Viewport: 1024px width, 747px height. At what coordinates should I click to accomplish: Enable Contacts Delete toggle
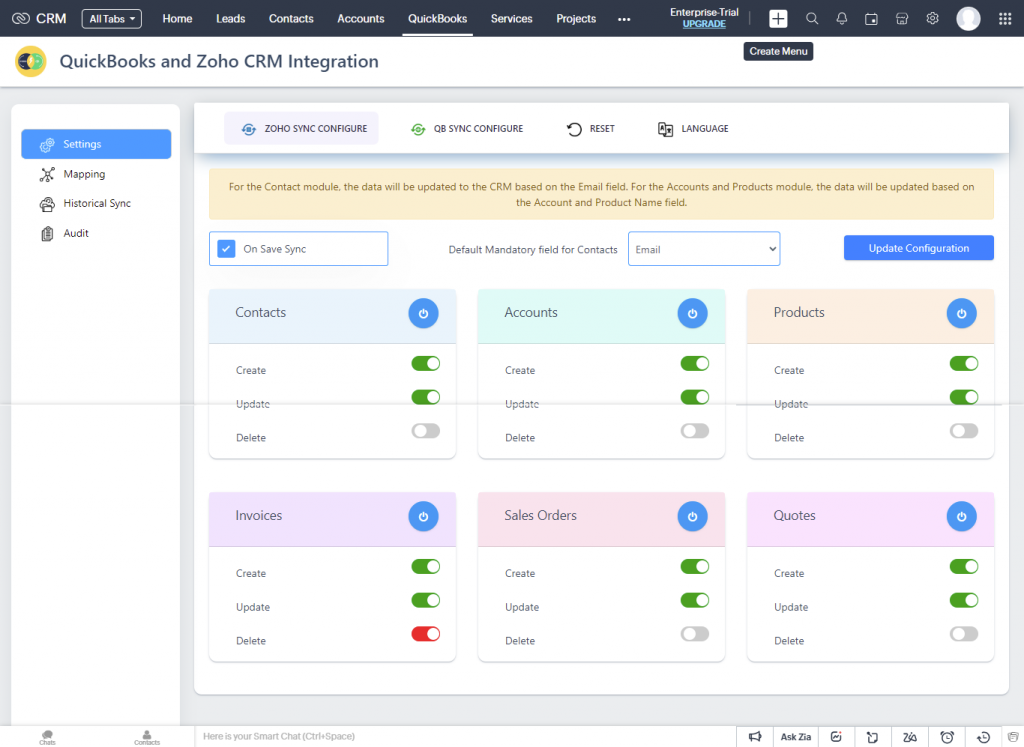[x=426, y=431]
